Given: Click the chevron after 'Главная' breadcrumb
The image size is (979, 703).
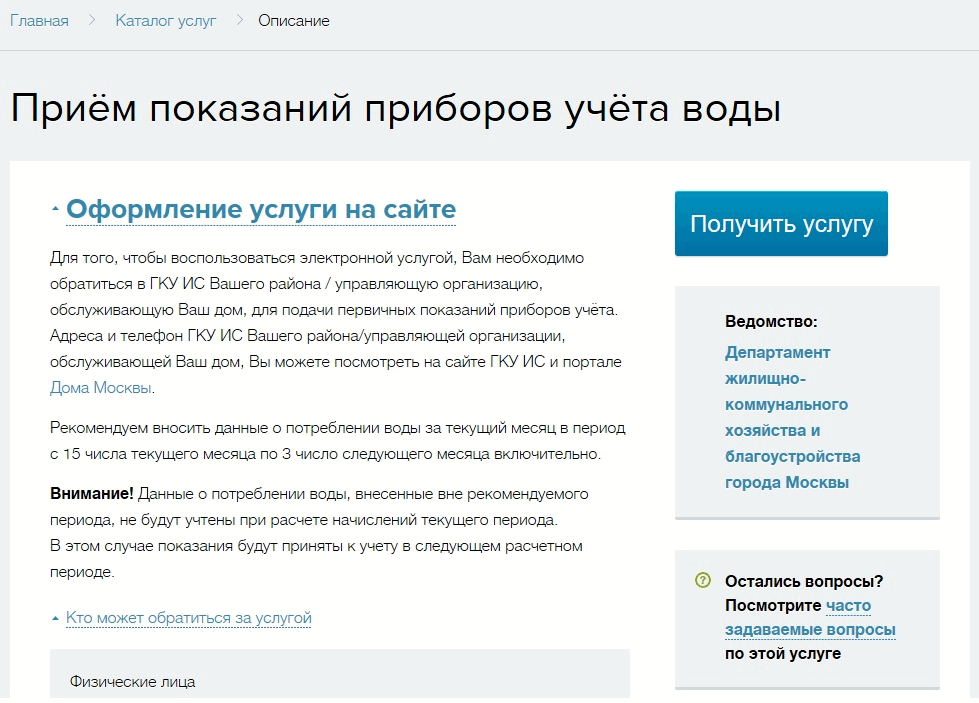Looking at the screenshot, I should click(x=92, y=20).
